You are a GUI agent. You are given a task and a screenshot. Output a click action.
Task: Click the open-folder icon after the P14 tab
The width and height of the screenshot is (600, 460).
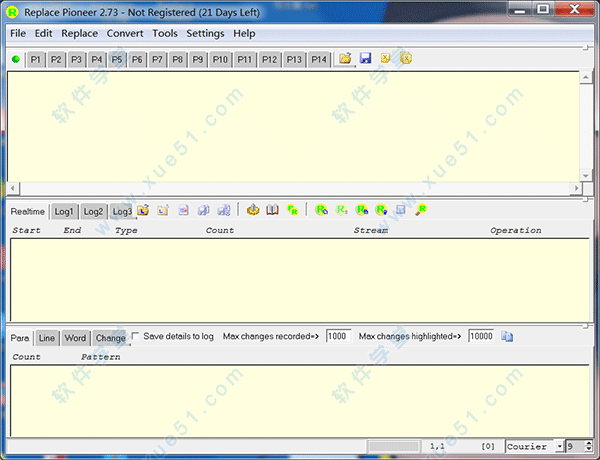point(345,58)
